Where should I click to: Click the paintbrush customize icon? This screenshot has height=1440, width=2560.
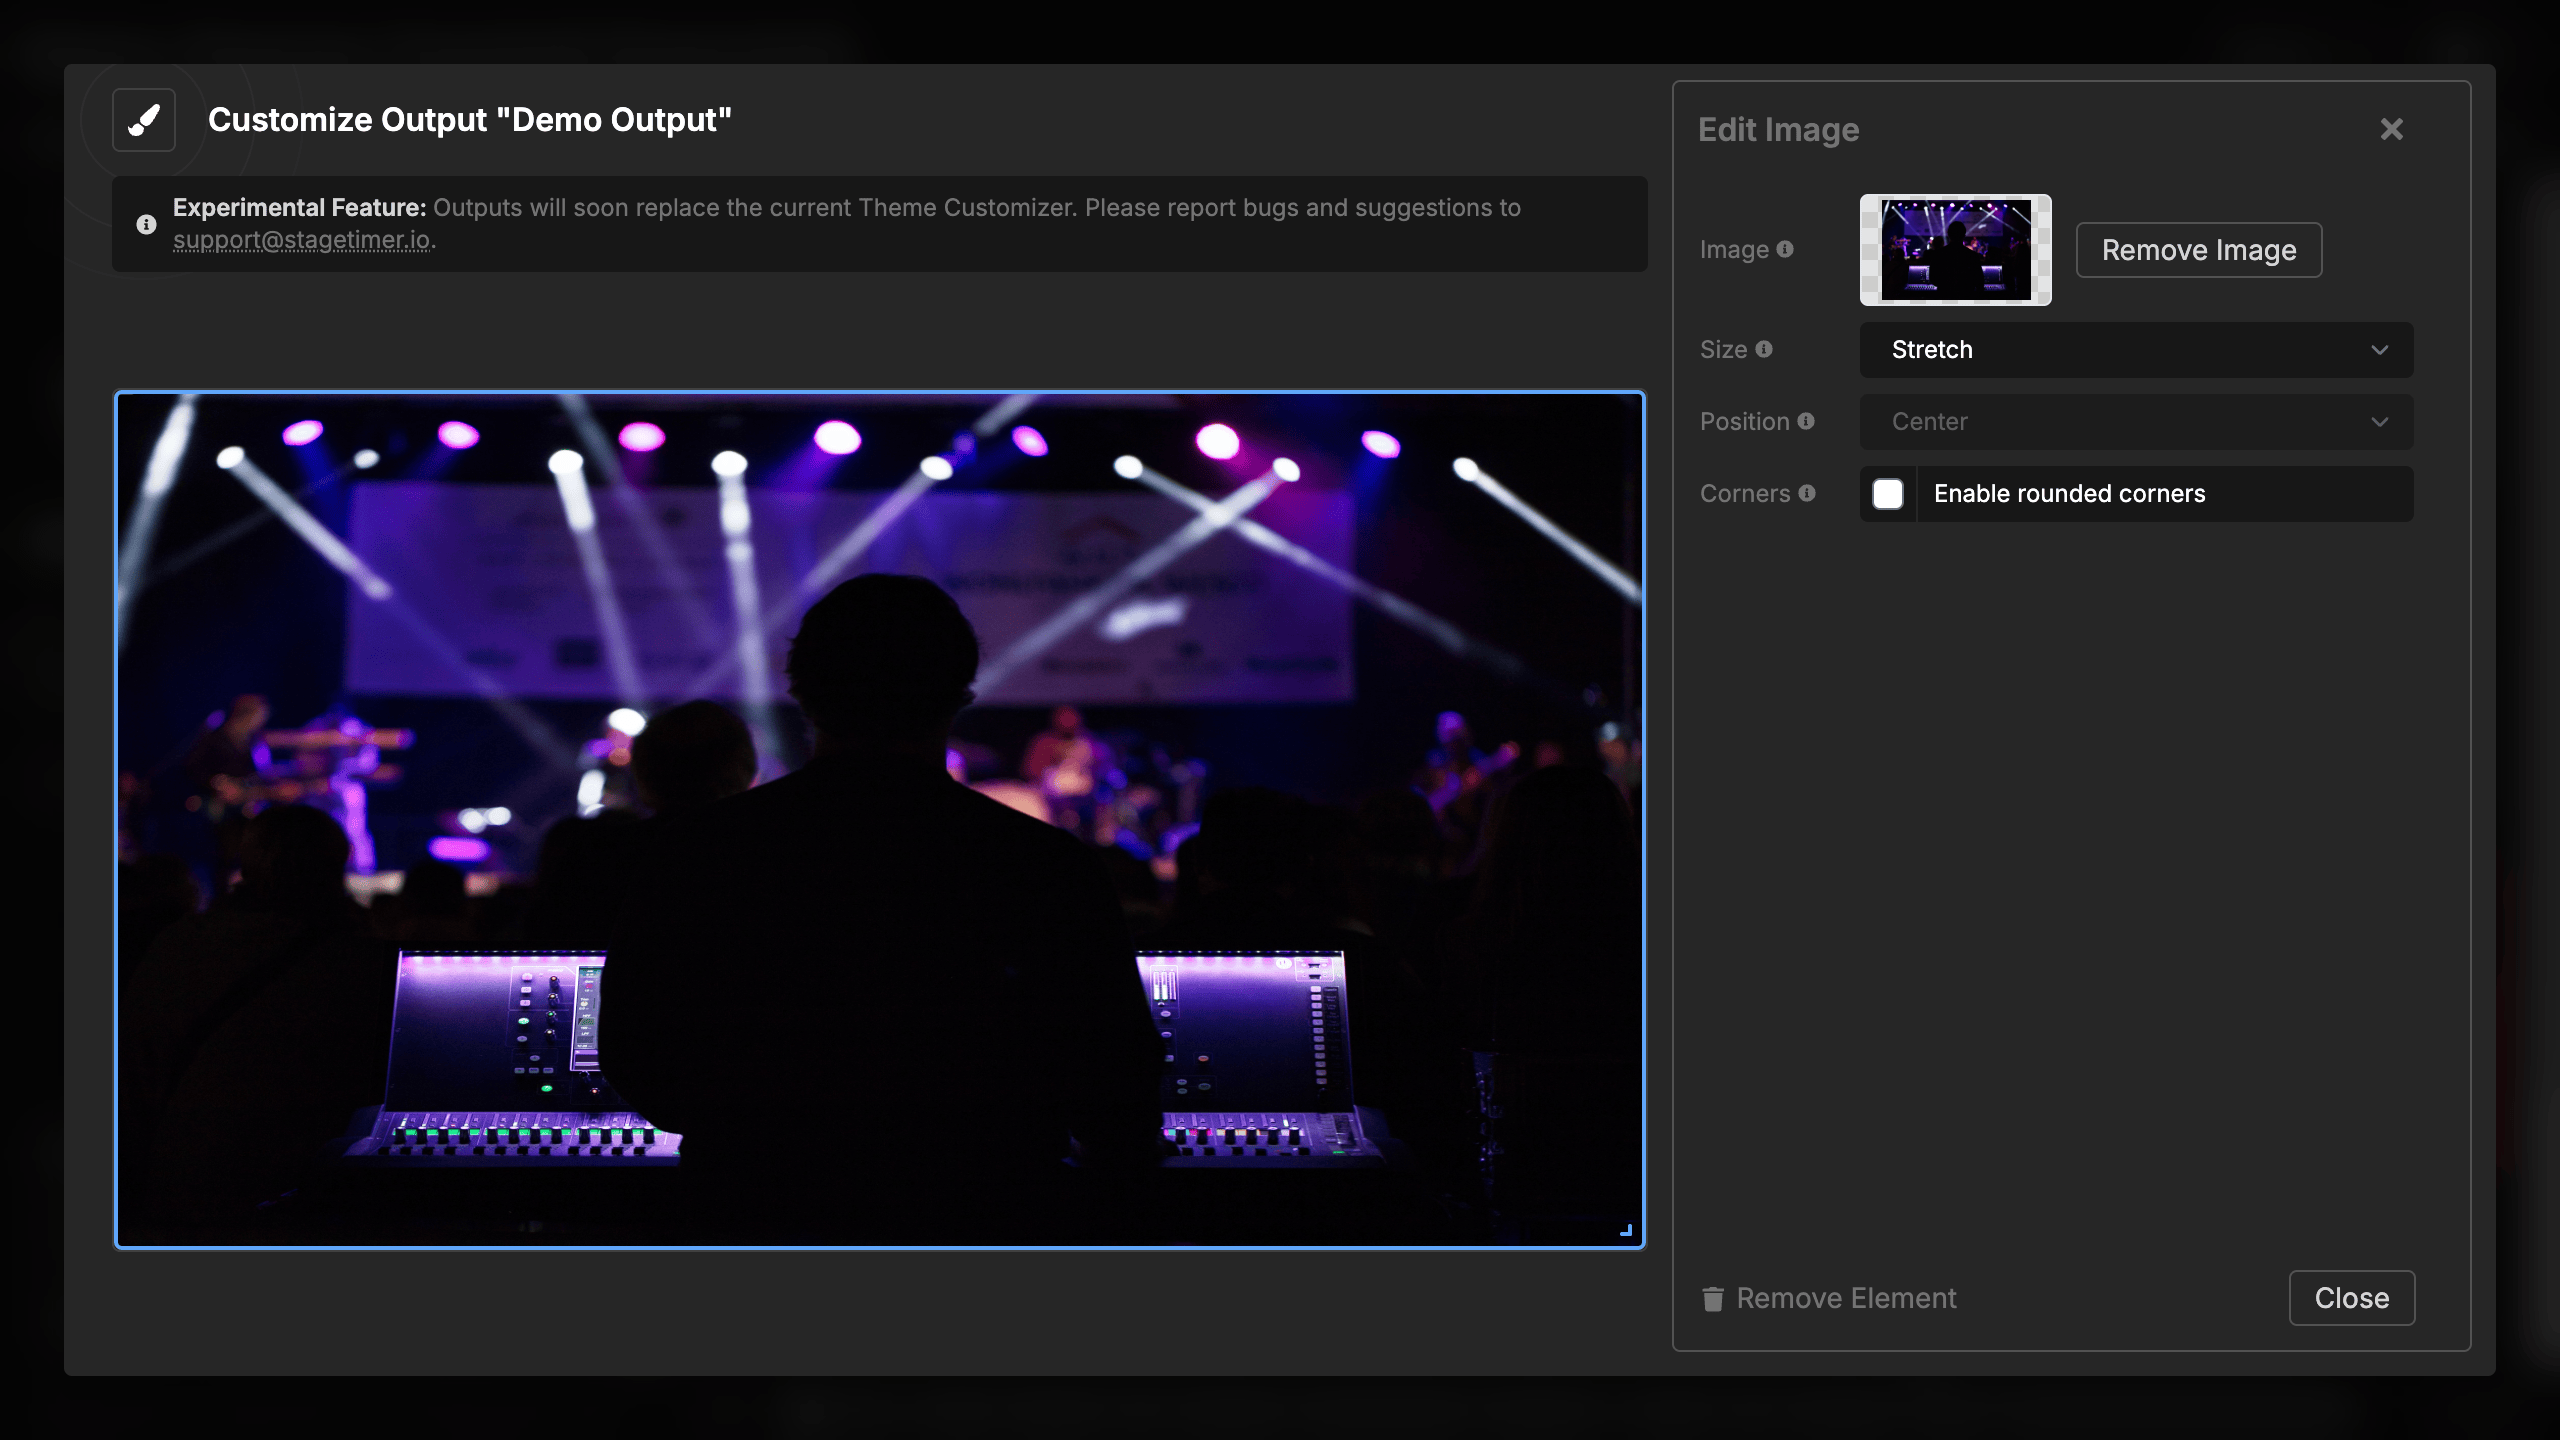tap(144, 120)
